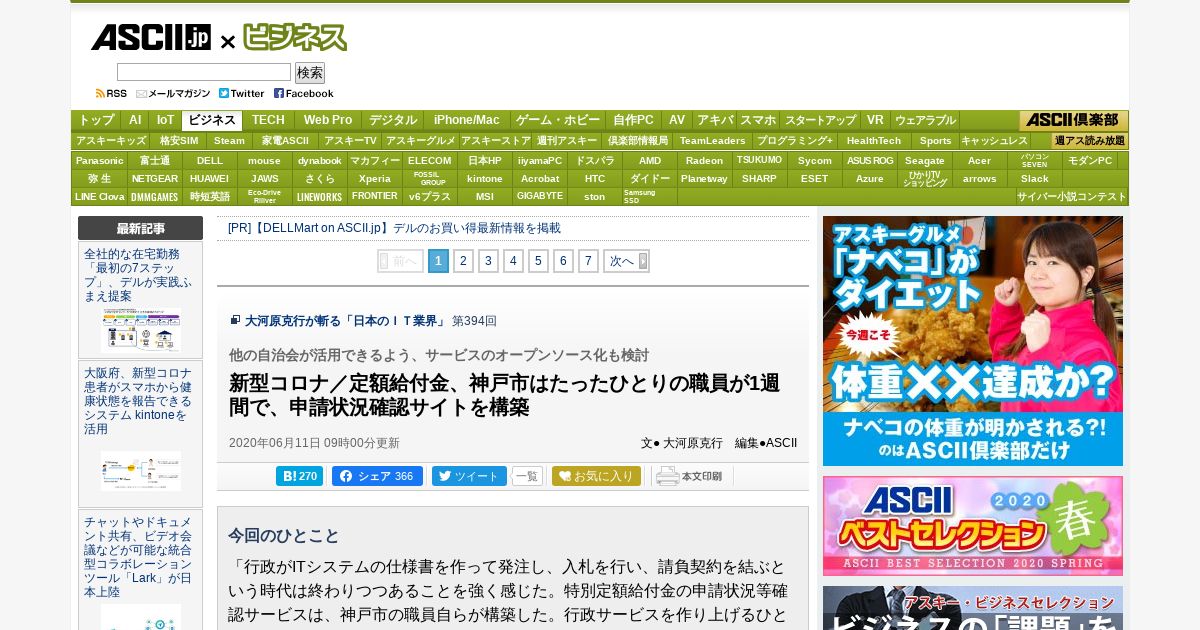
Task: Open the AMD sponsor link
Action: [650, 160]
